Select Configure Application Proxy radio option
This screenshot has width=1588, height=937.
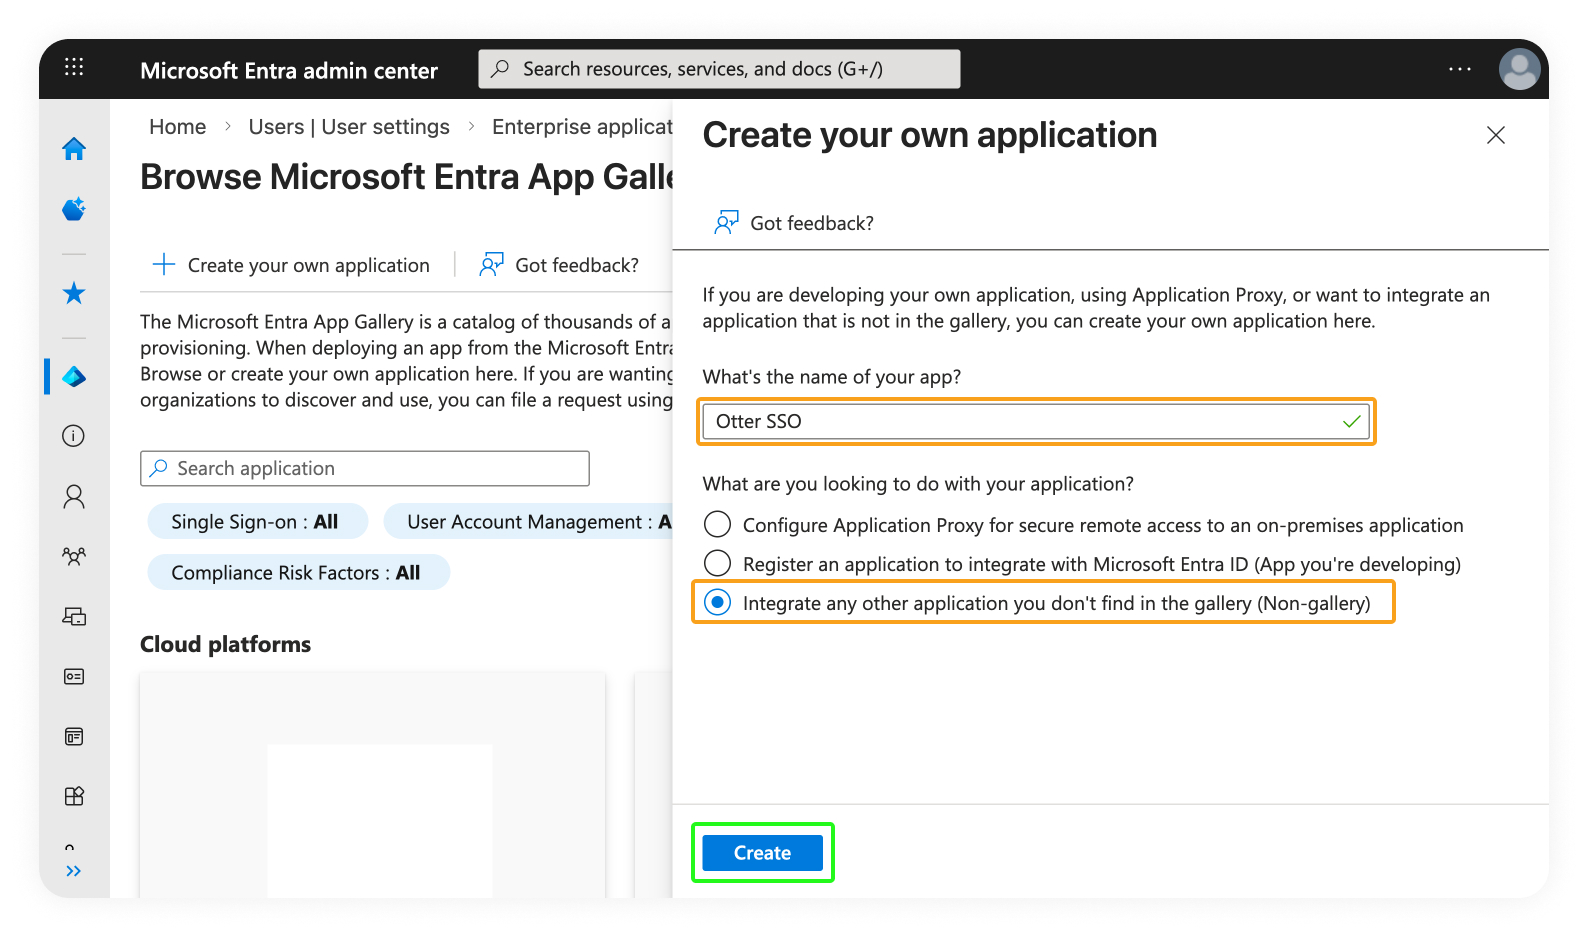click(x=718, y=525)
